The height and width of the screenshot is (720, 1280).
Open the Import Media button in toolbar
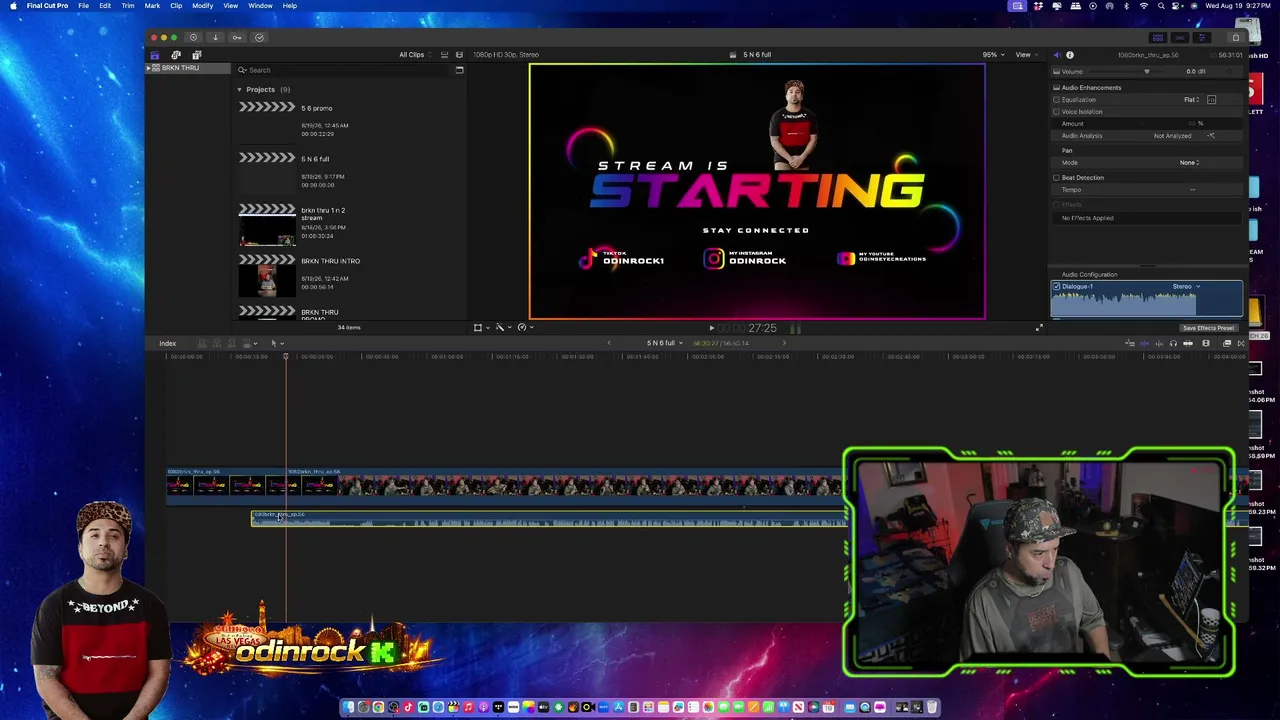pos(215,38)
